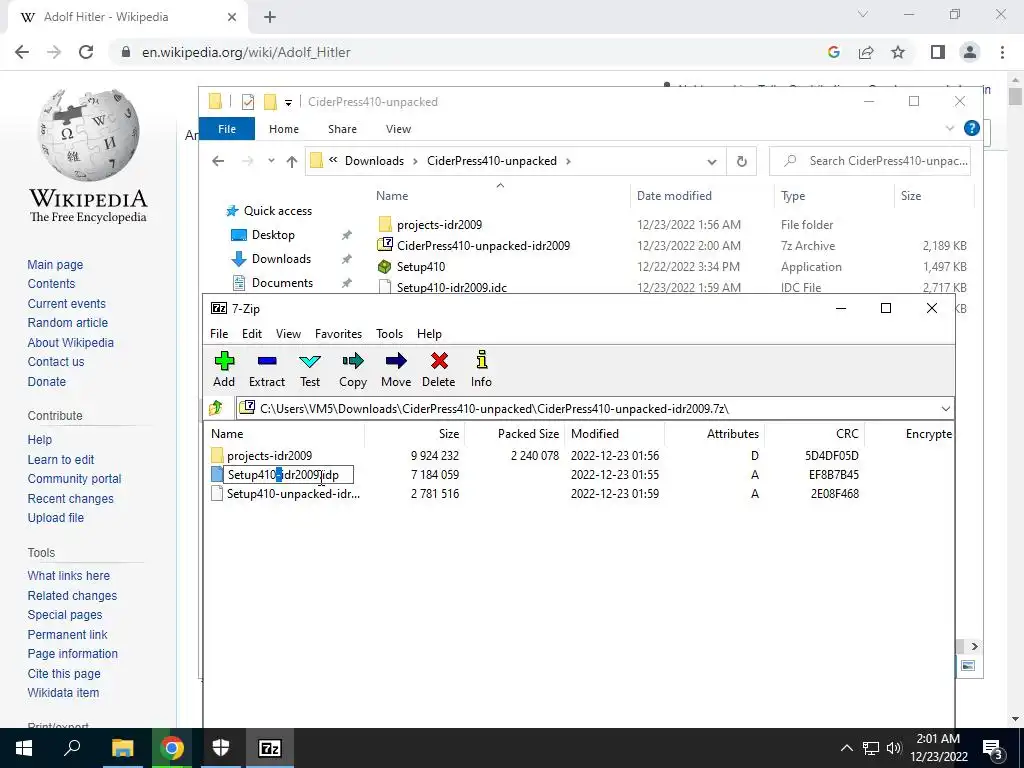The image size is (1024, 768).
Task: Go back in File Explorer navigation
Action: click(x=218, y=161)
